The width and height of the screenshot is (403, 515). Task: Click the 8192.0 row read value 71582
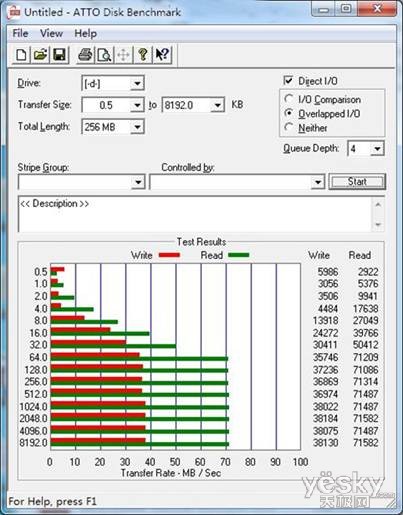pos(366,443)
